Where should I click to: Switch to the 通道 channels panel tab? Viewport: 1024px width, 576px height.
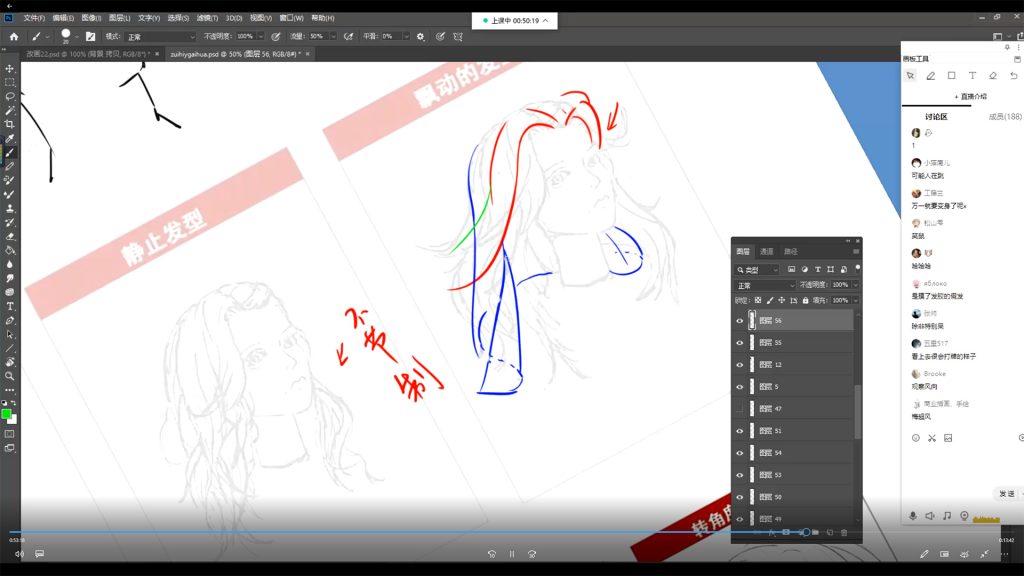[x=766, y=252]
